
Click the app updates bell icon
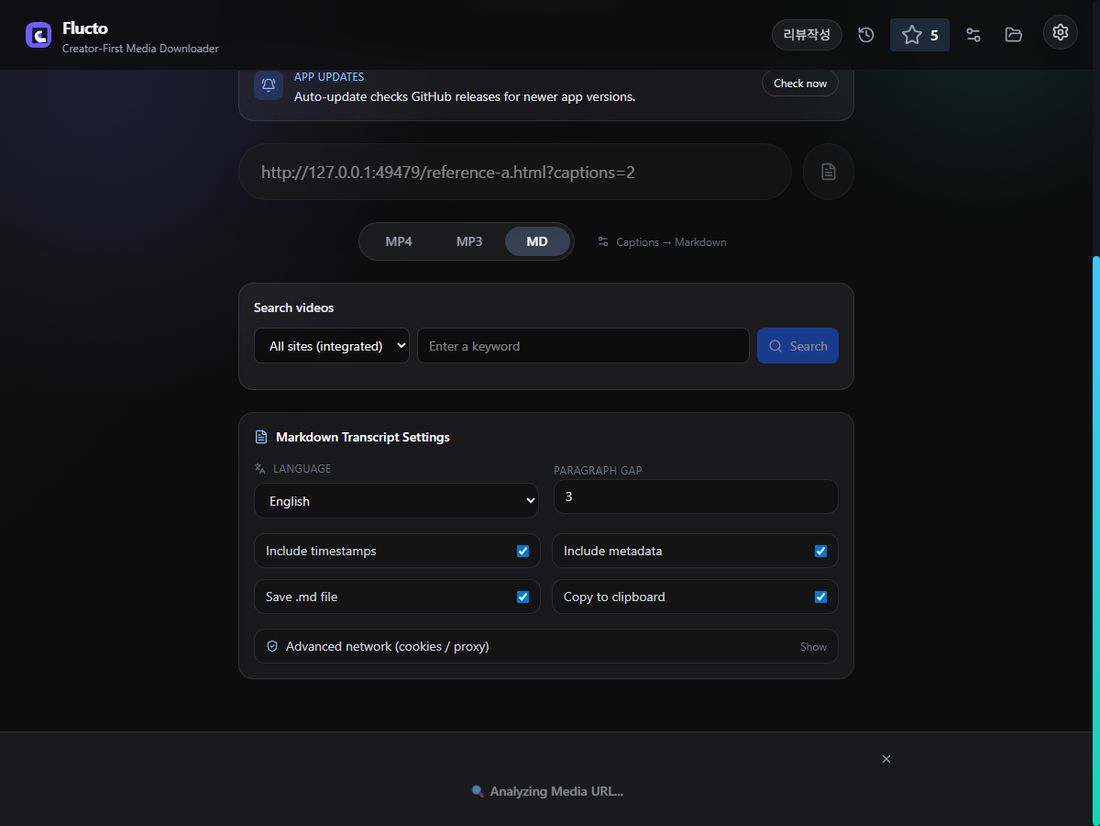(x=269, y=86)
